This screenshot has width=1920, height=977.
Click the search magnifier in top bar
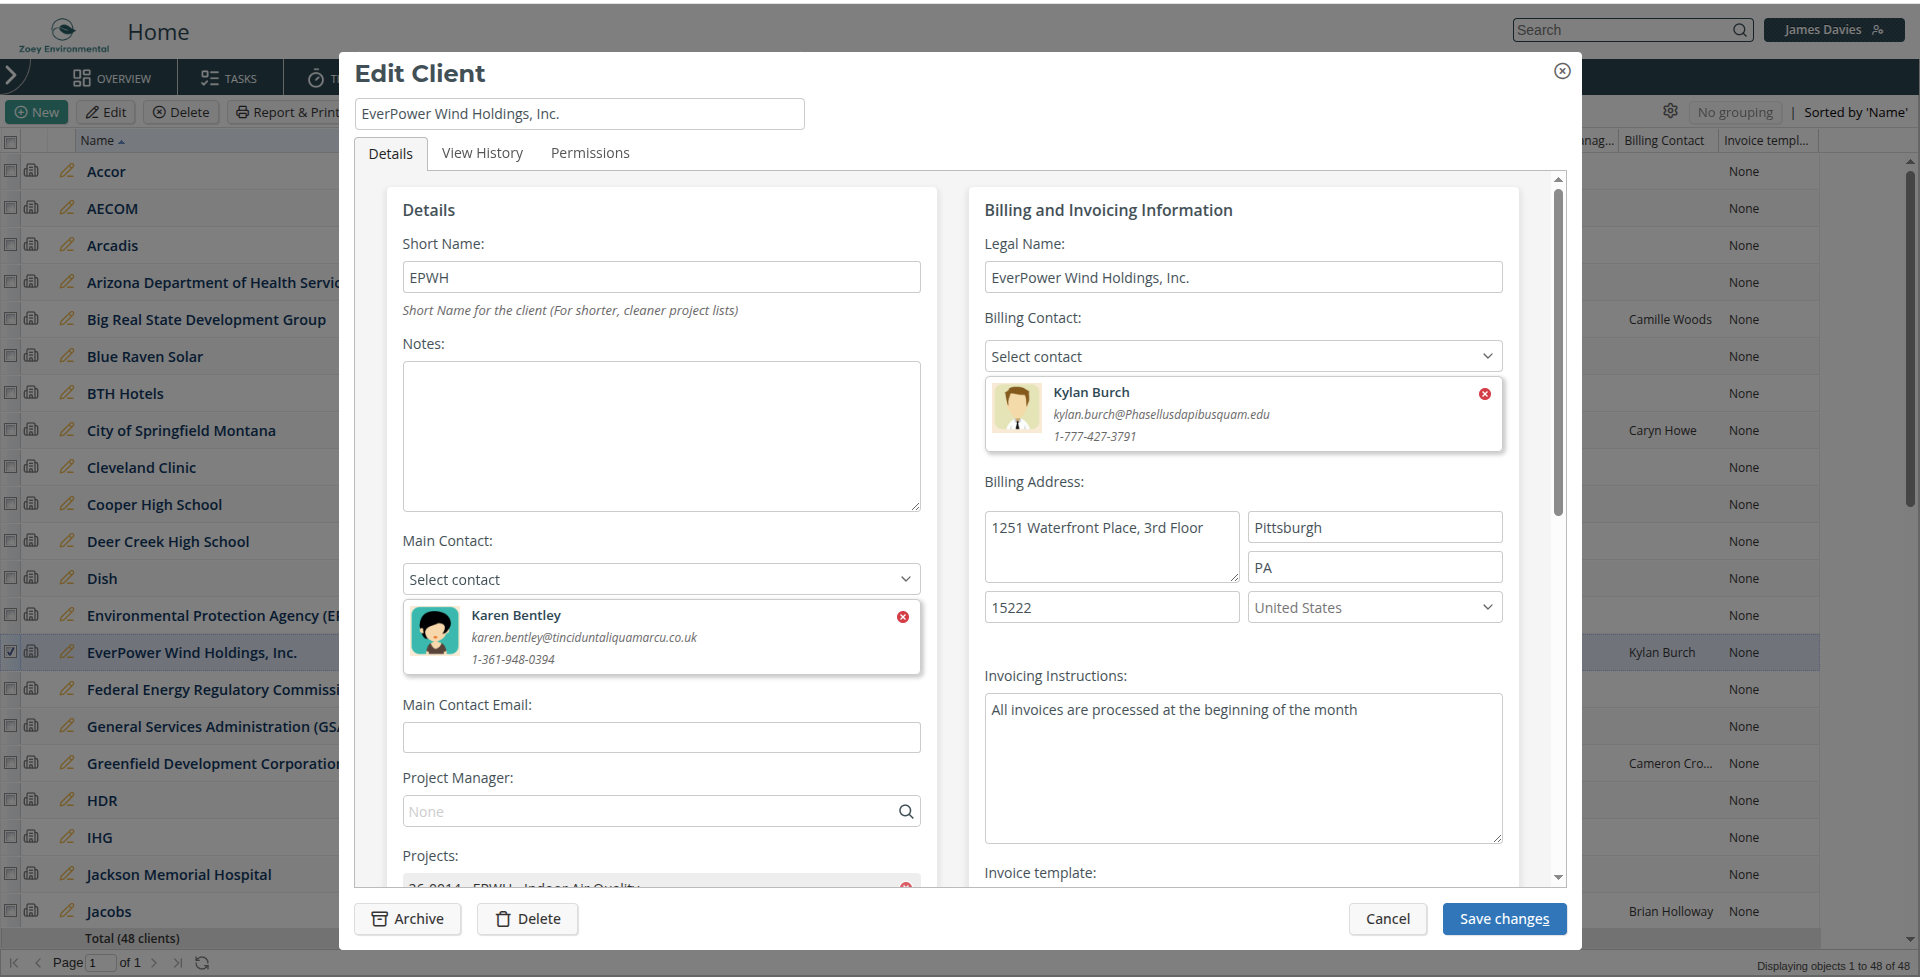[1740, 30]
